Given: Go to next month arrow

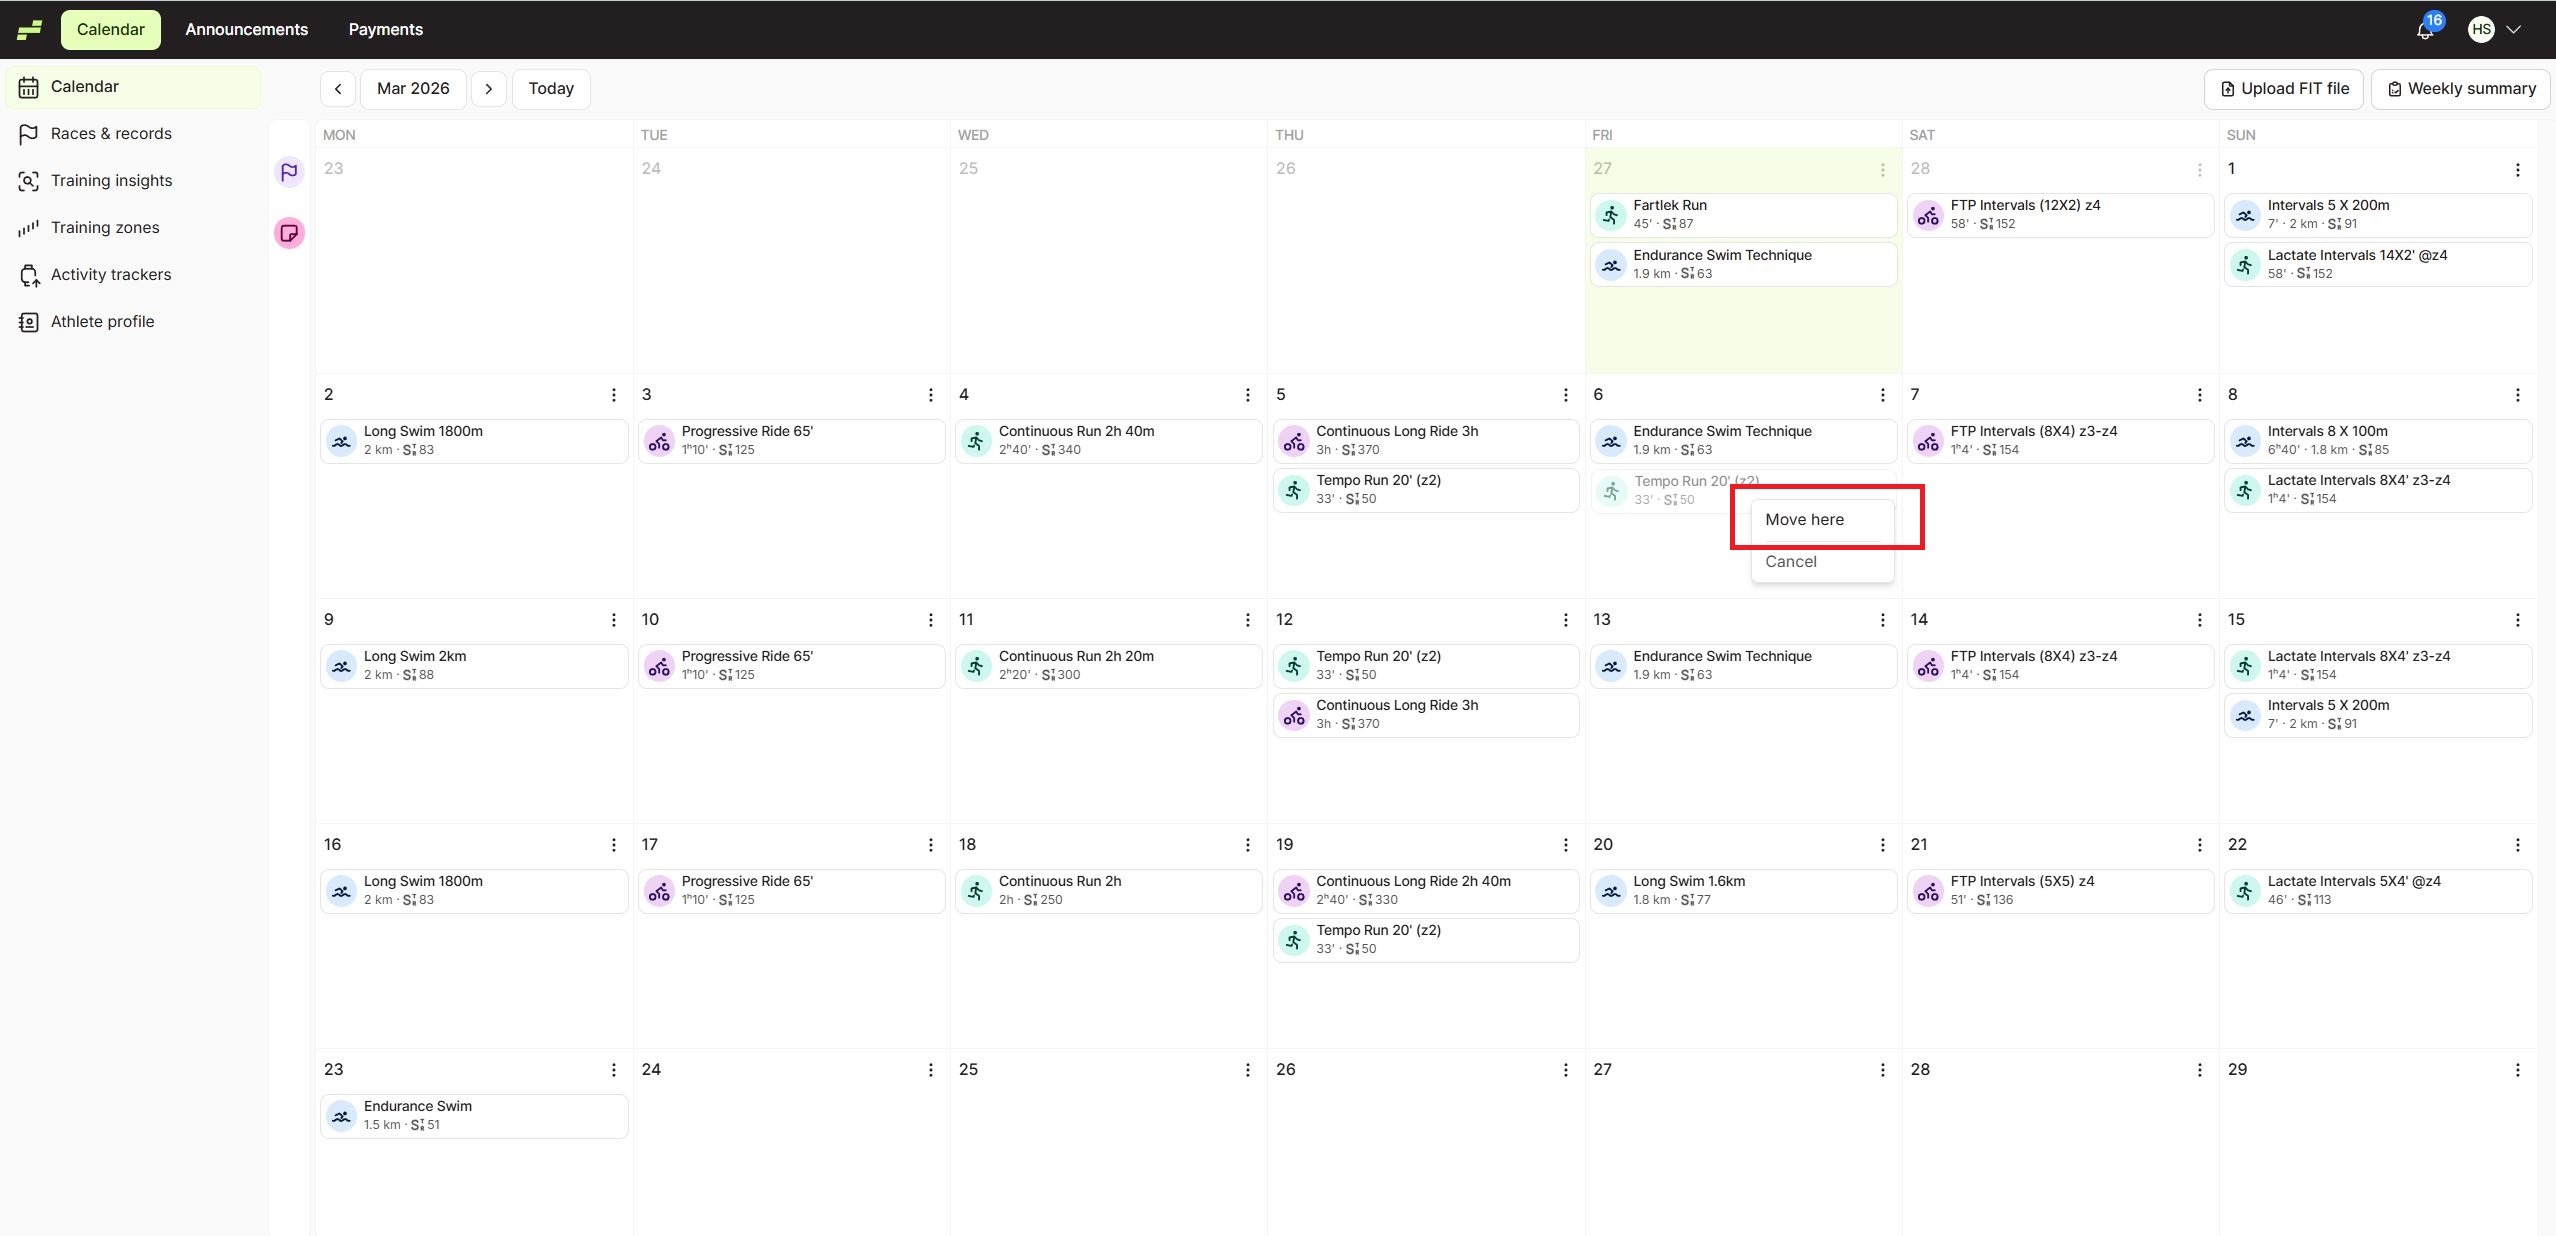Looking at the screenshot, I should [x=488, y=89].
